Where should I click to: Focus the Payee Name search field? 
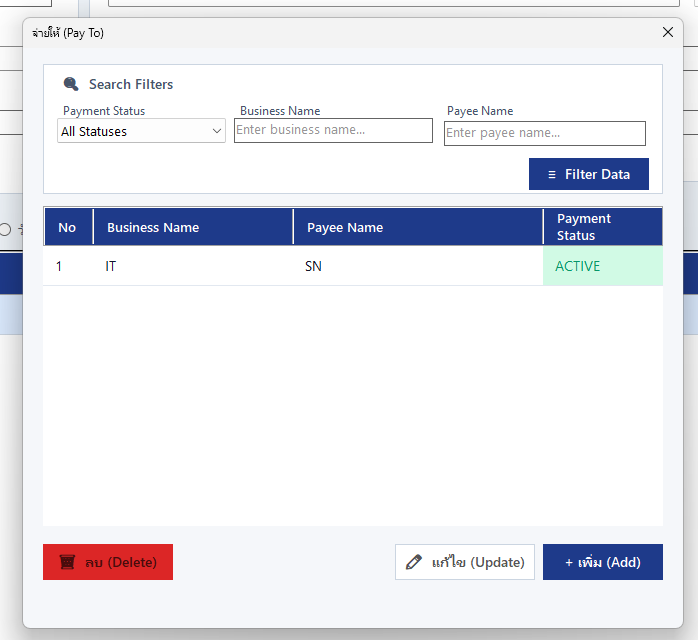pyautogui.click(x=544, y=133)
